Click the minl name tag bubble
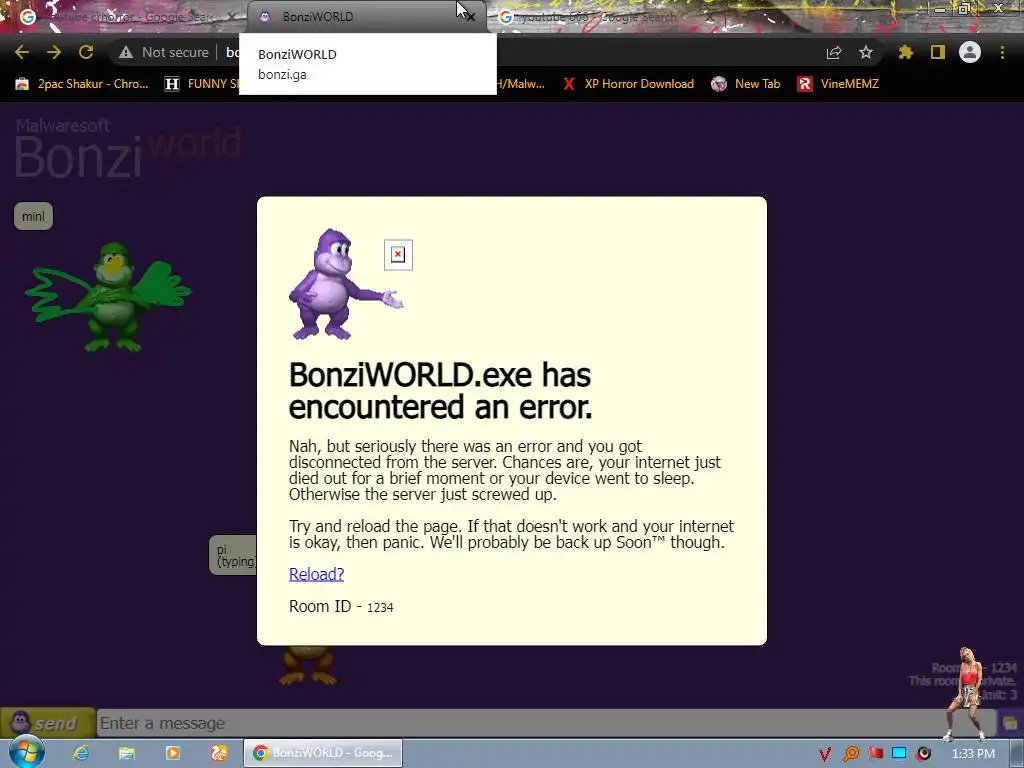Viewport: 1024px width, 768px height. click(33, 216)
